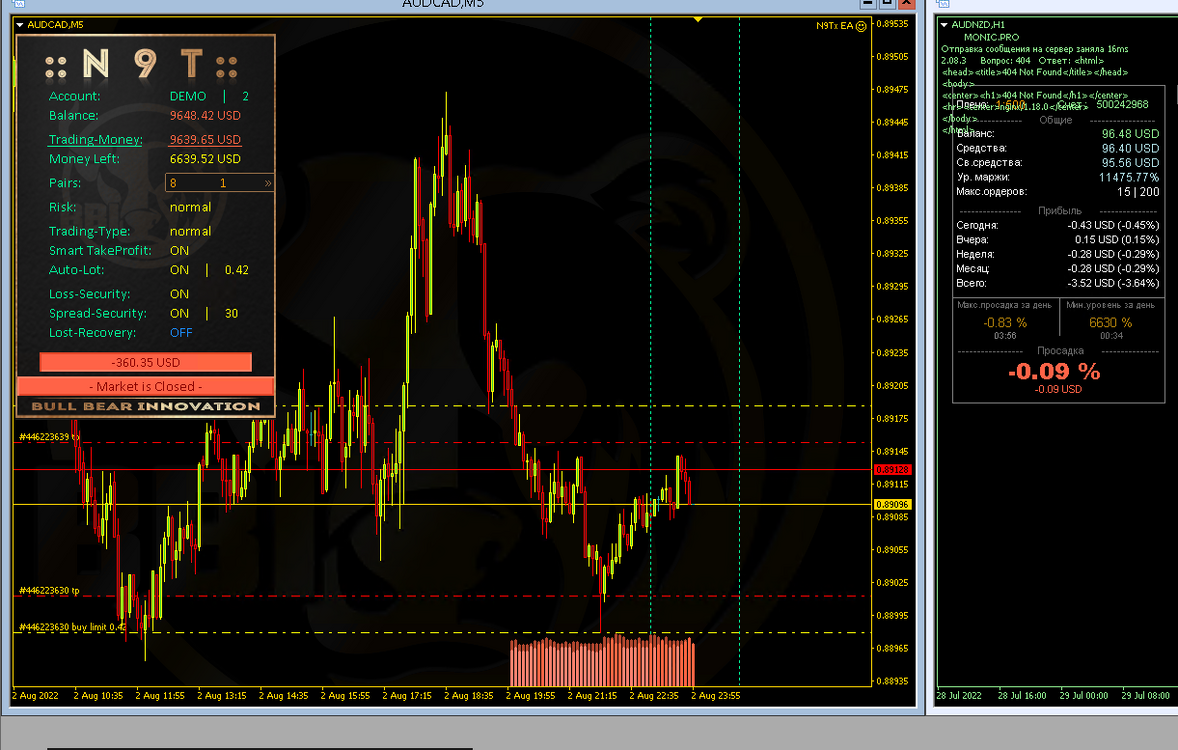Click the Auto-Lot value 0.42
The image size is (1178, 750).
(237, 270)
